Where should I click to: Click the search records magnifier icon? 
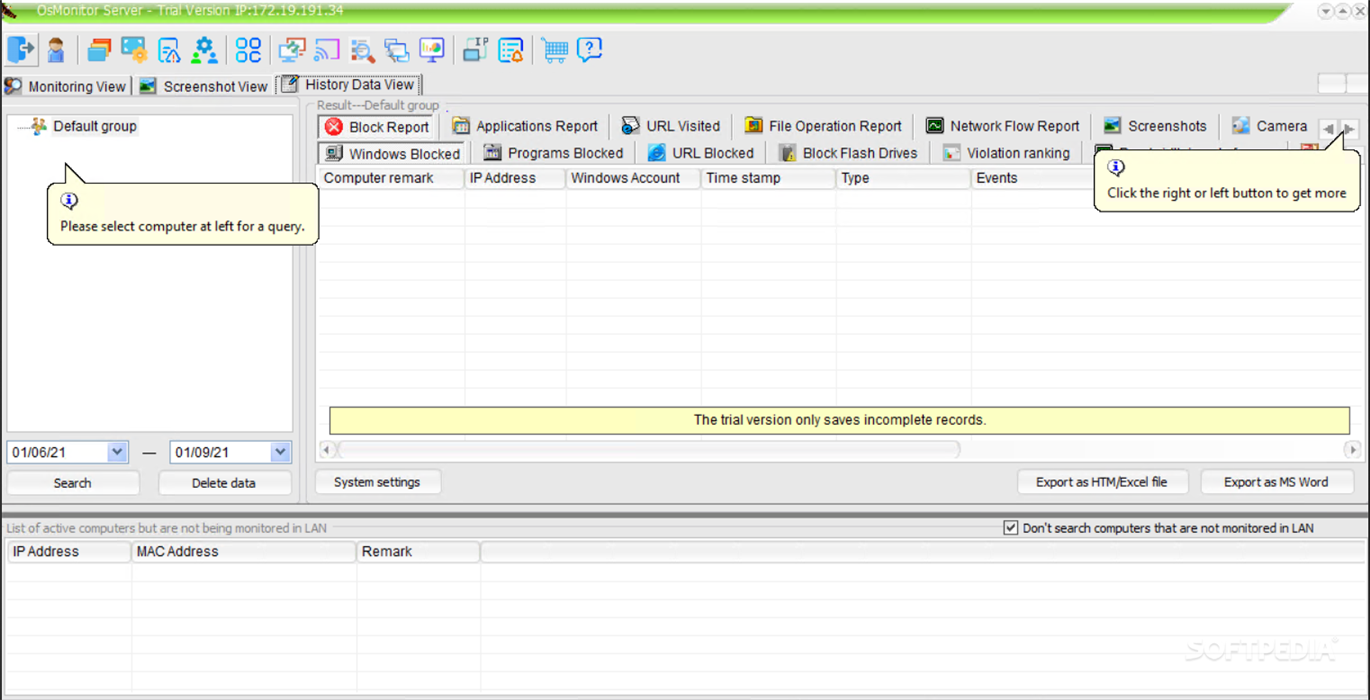point(362,49)
